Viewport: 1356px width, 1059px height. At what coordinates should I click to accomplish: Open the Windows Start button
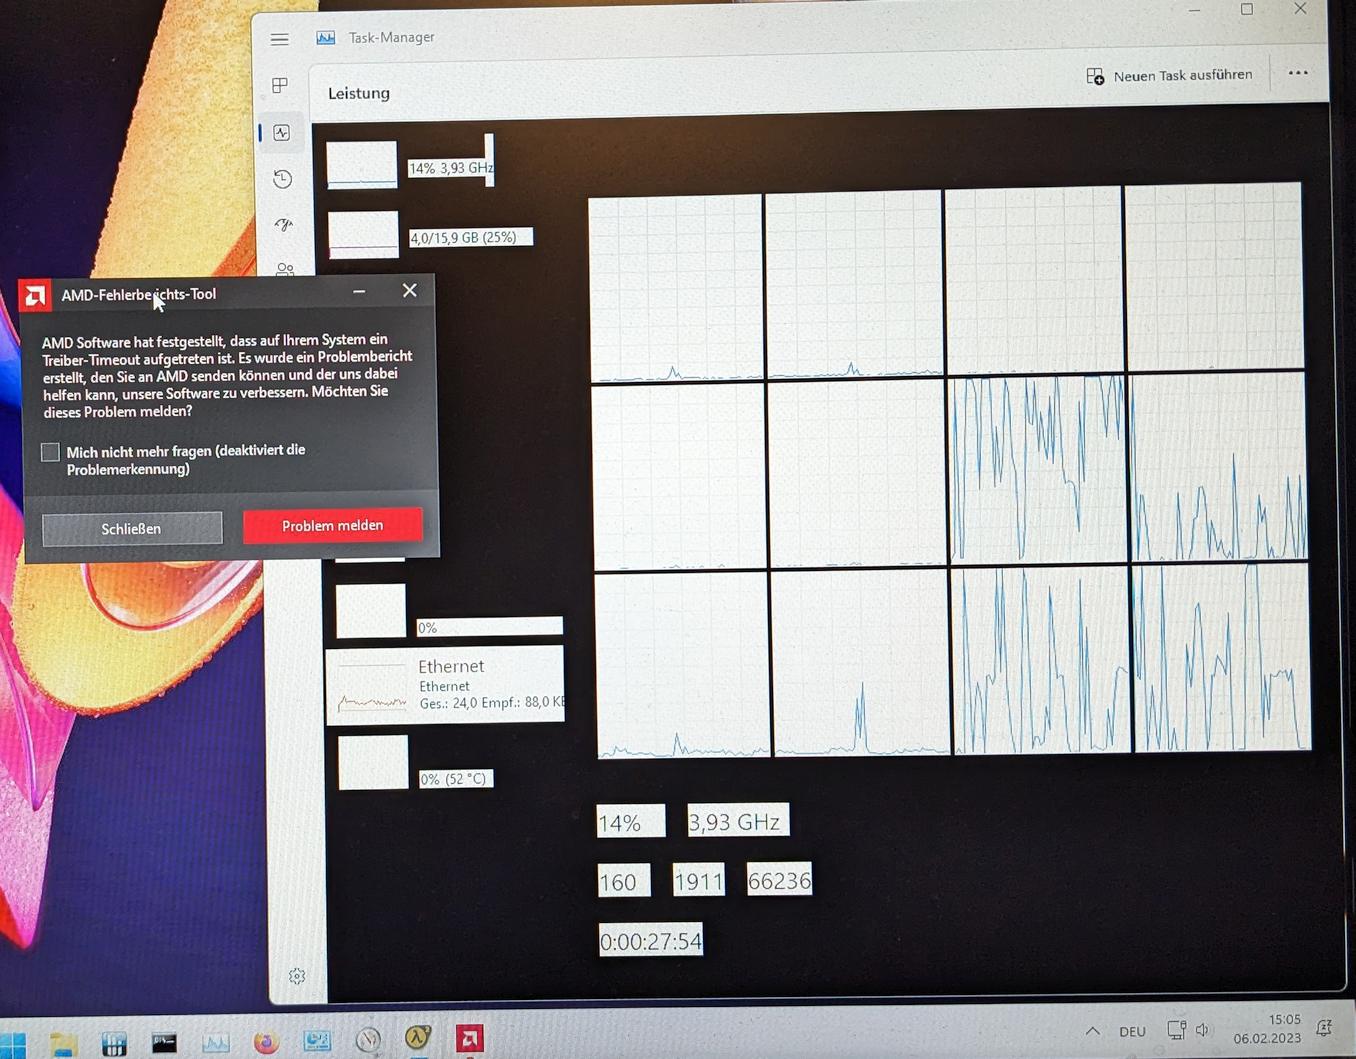pyautogui.click(x=12, y=1044)
